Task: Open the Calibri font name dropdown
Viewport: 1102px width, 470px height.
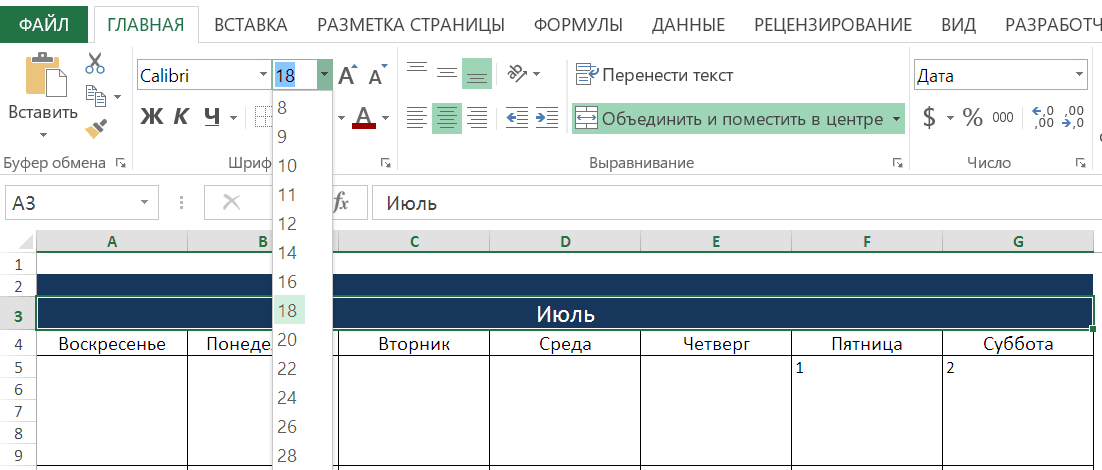Action: (x=264, y=75)
